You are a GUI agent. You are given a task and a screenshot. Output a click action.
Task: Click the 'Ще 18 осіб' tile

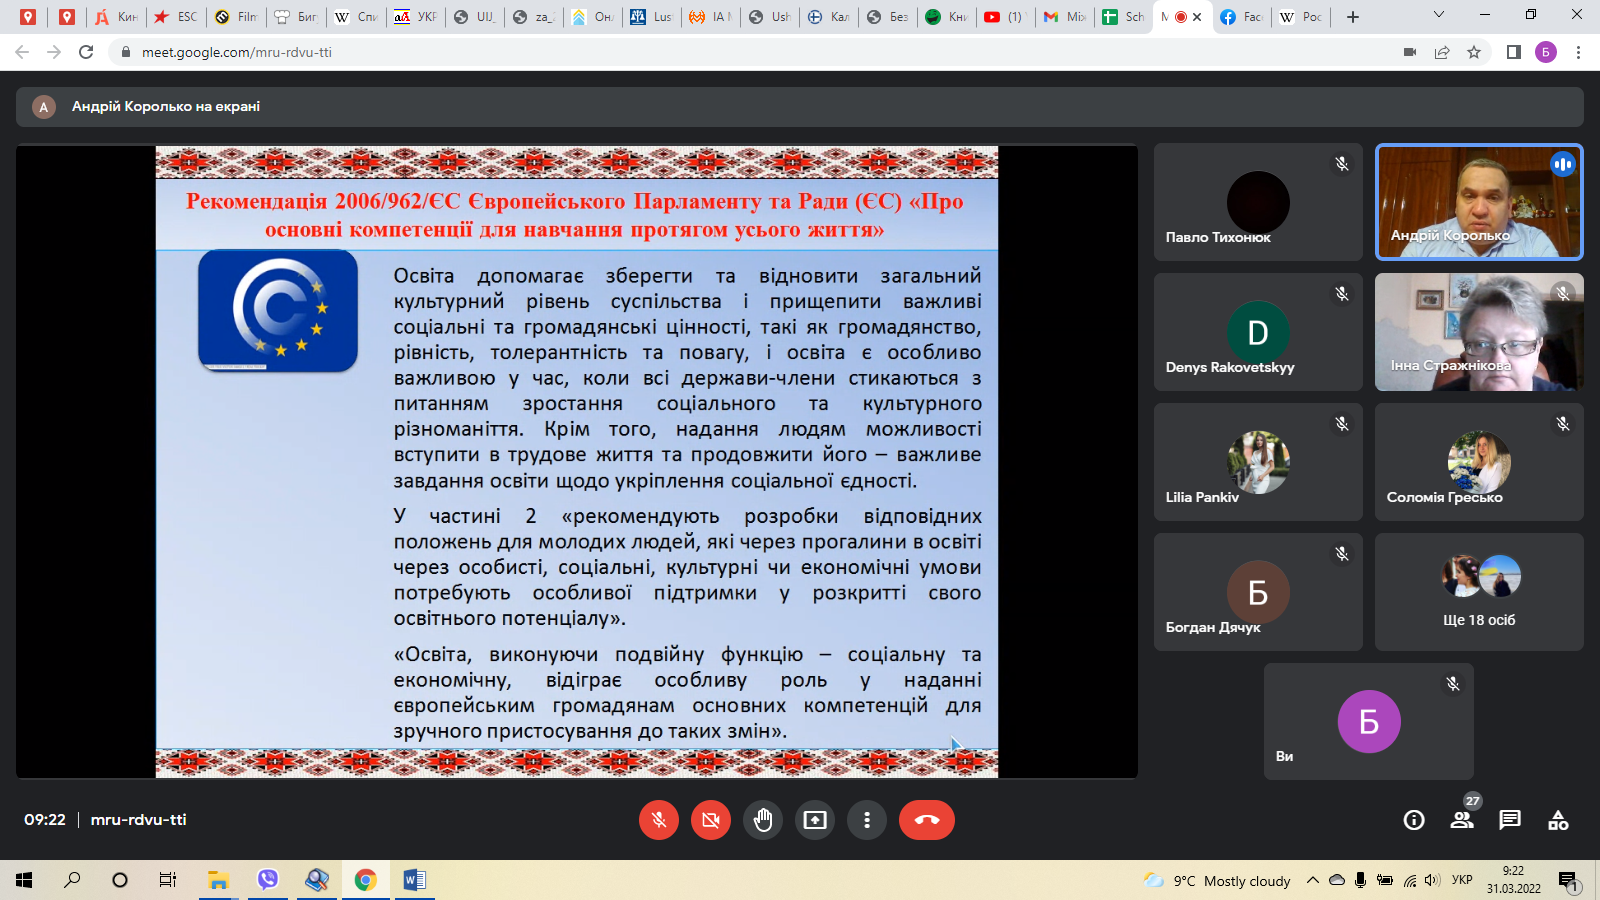[1478, 592]
